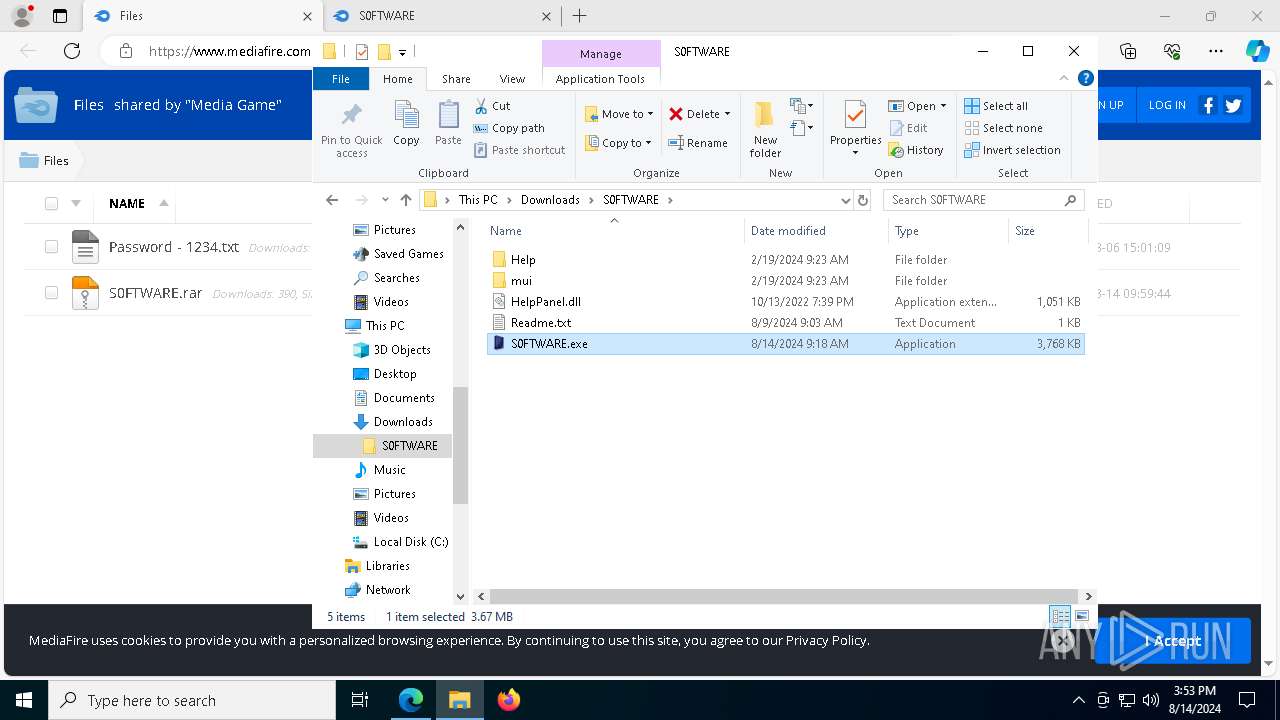Viewport: 1280px width, 720px height.
Task: Open Explorer Help question-mark icon
Action: (1086, 78)
